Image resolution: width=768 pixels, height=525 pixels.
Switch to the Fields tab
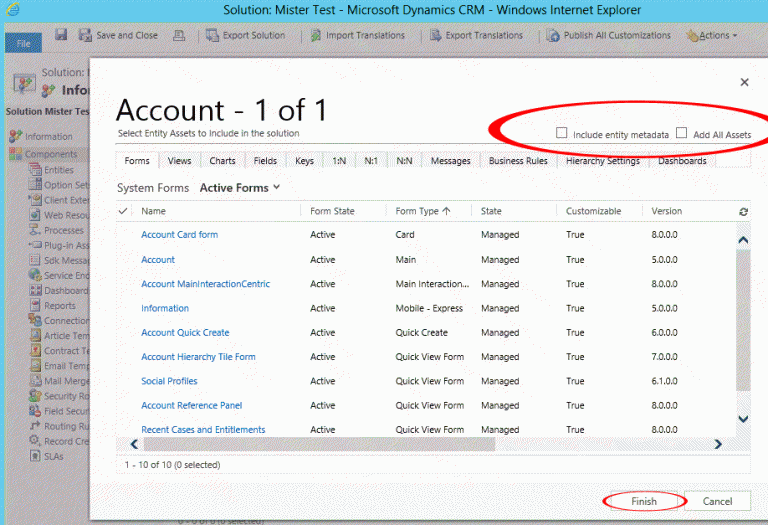(x=265, y=161)
